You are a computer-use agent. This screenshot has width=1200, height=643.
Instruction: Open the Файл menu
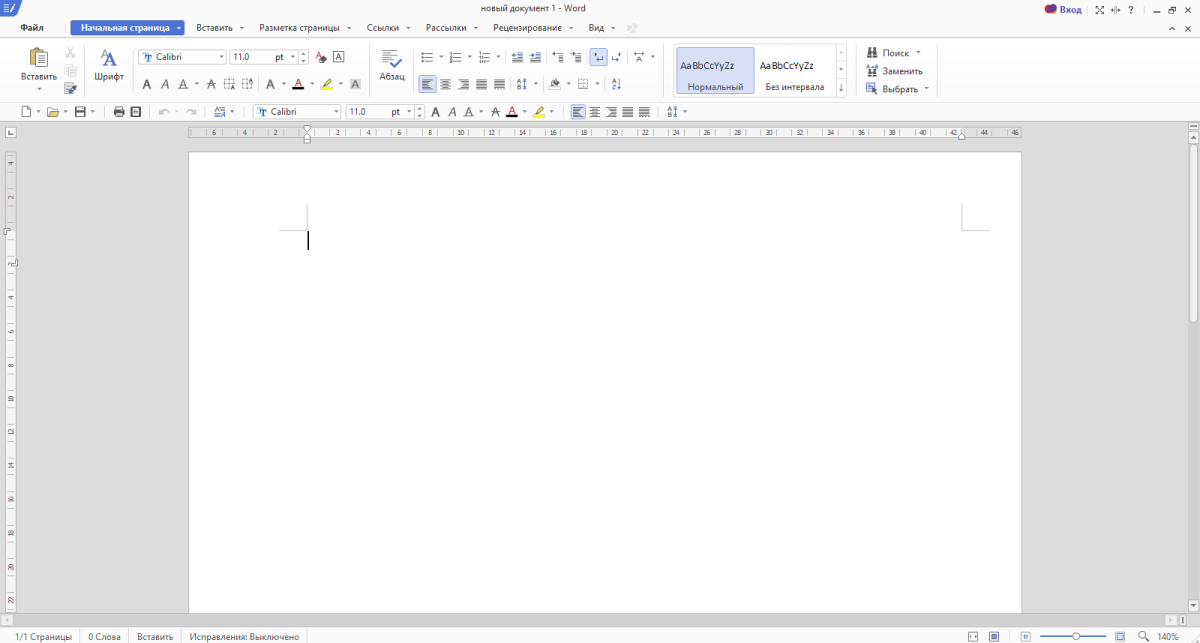32,28
